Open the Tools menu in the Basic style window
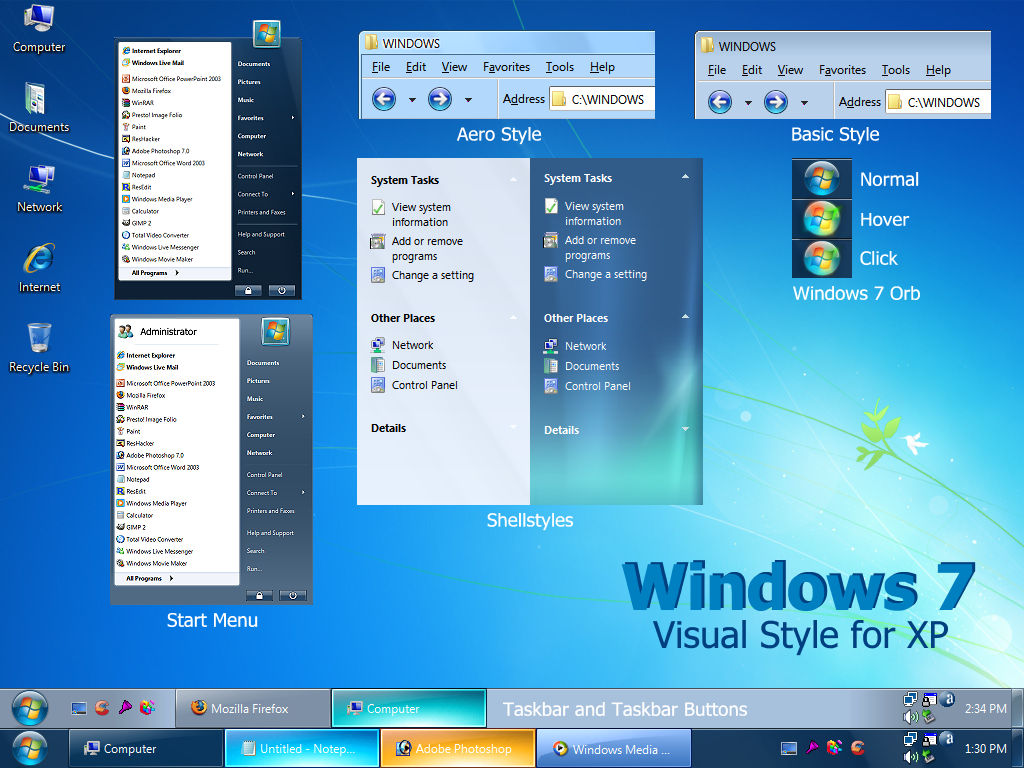 click(x=895, y=70)
